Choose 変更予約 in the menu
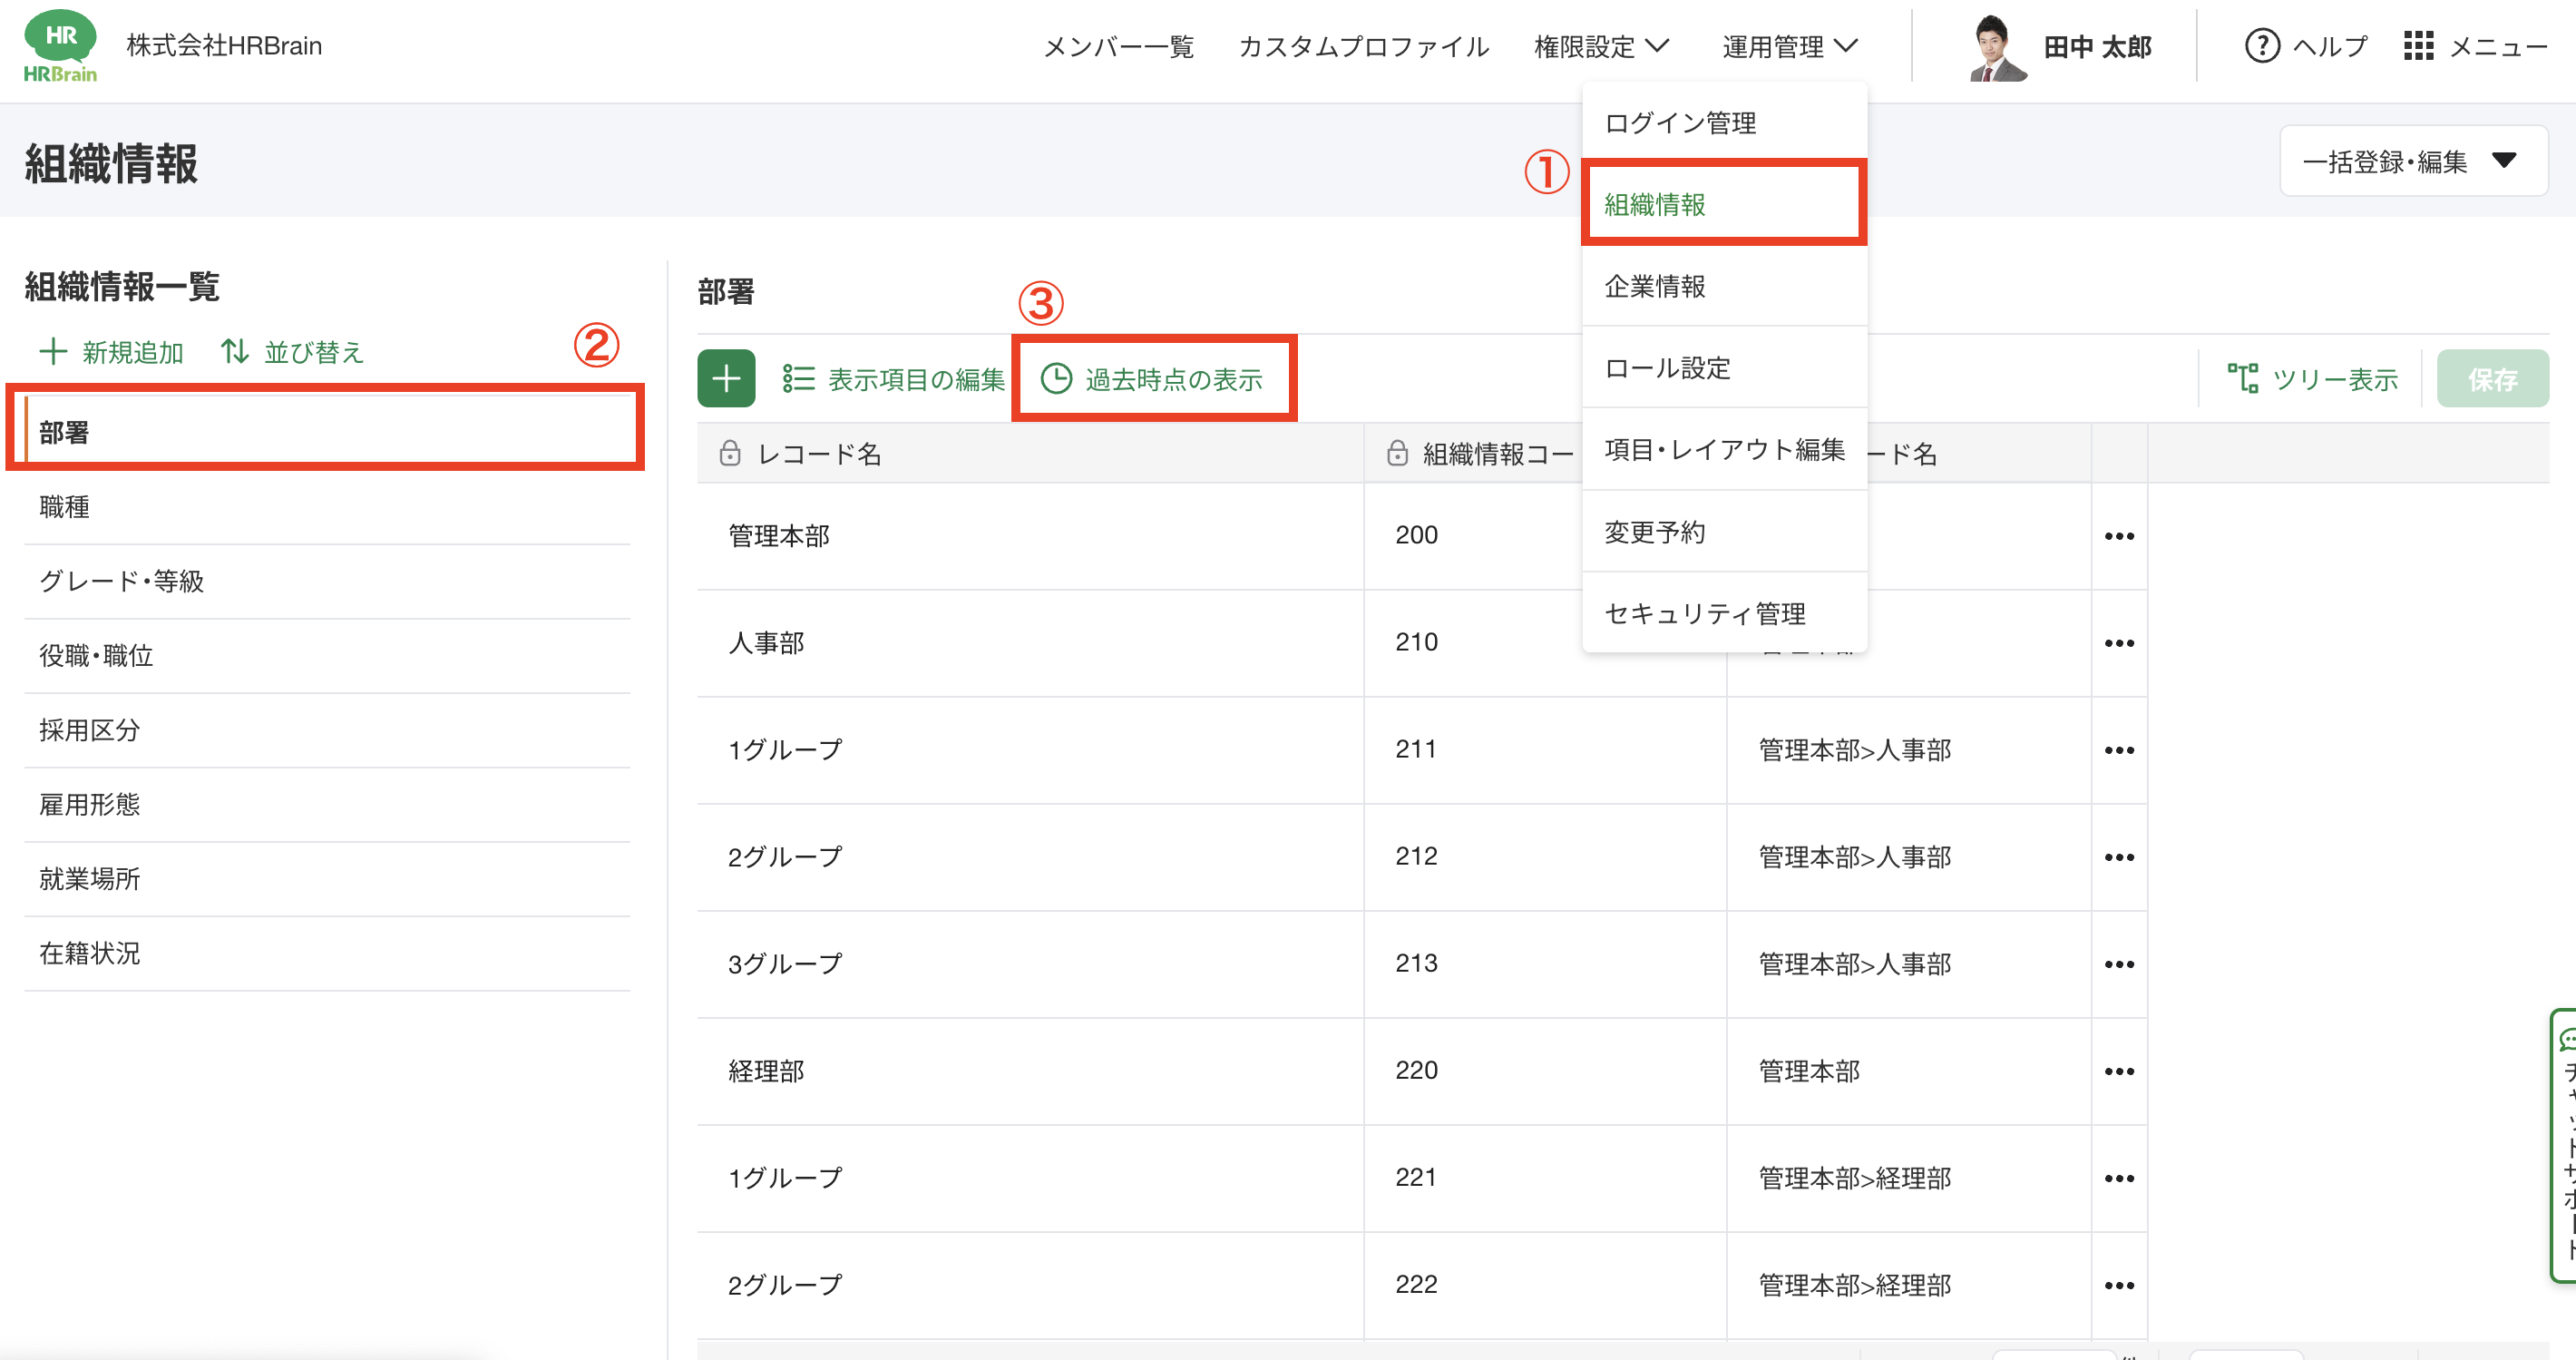Image resolution: width=2576 pixels, height=1360 pixels. pyautogui.click(x=1655, y=532)
